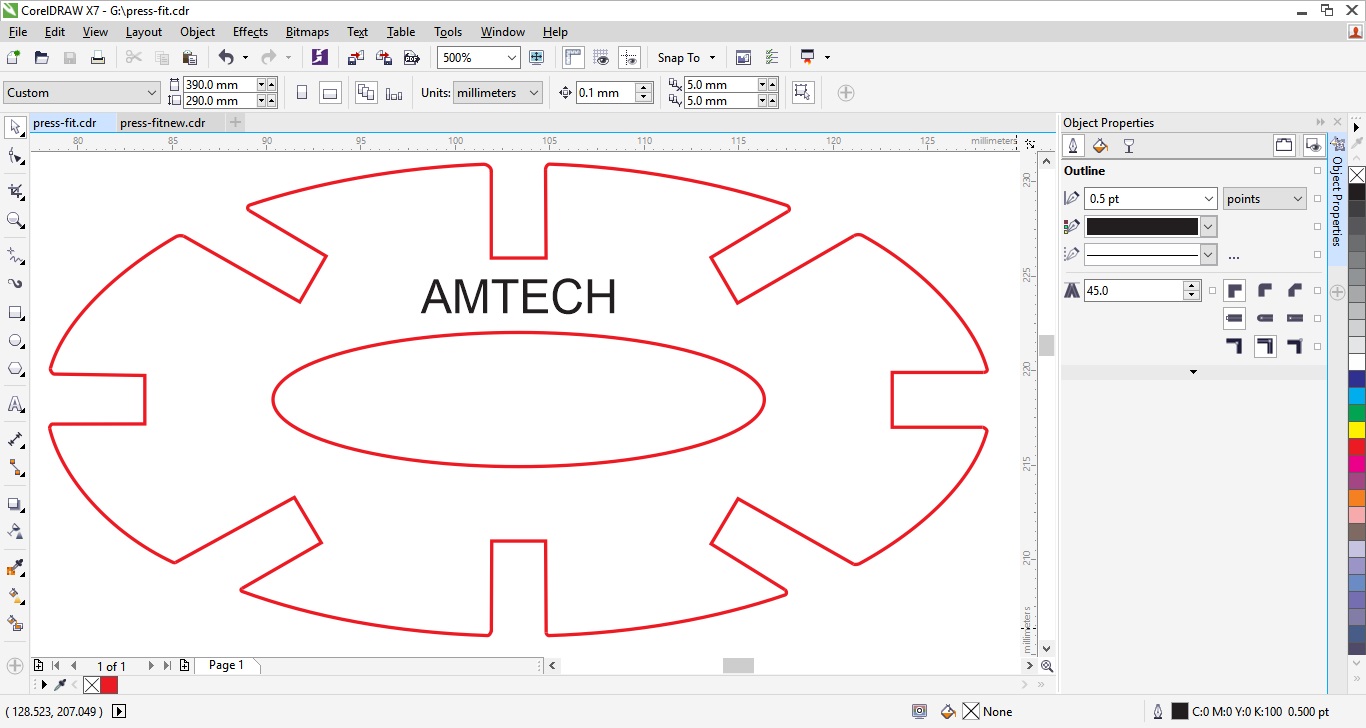Image resolution: width=1366 pixels, height=728 pixels.
Task: Select the Drop Shadow tool
Action: point(16,504)
